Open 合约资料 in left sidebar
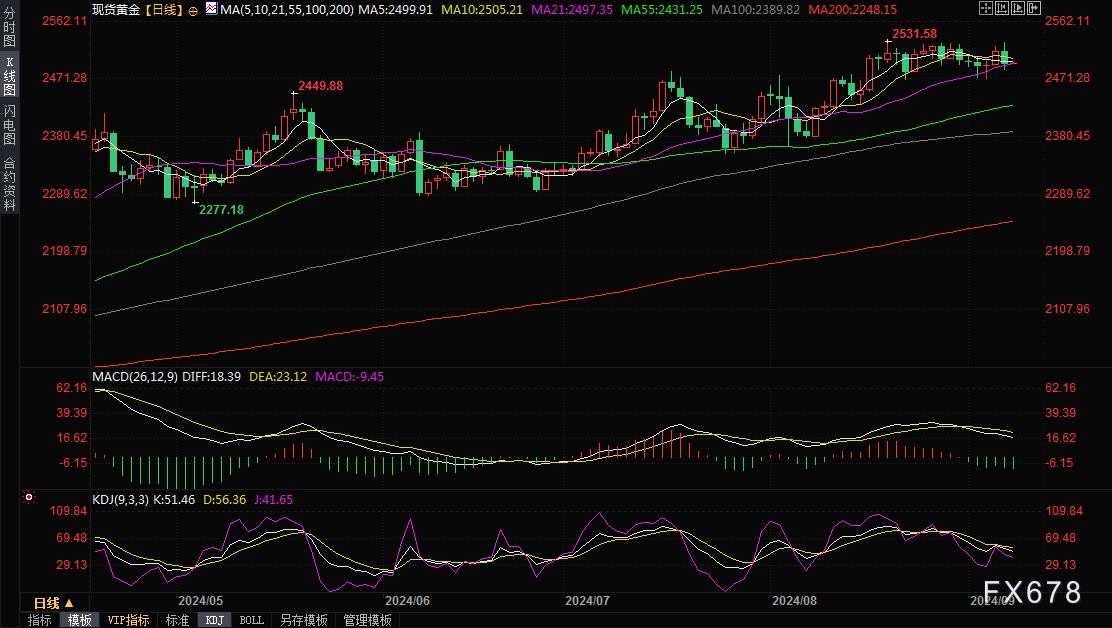Image resolution: width=1112 pixels, height=628 pixels. 9,184
